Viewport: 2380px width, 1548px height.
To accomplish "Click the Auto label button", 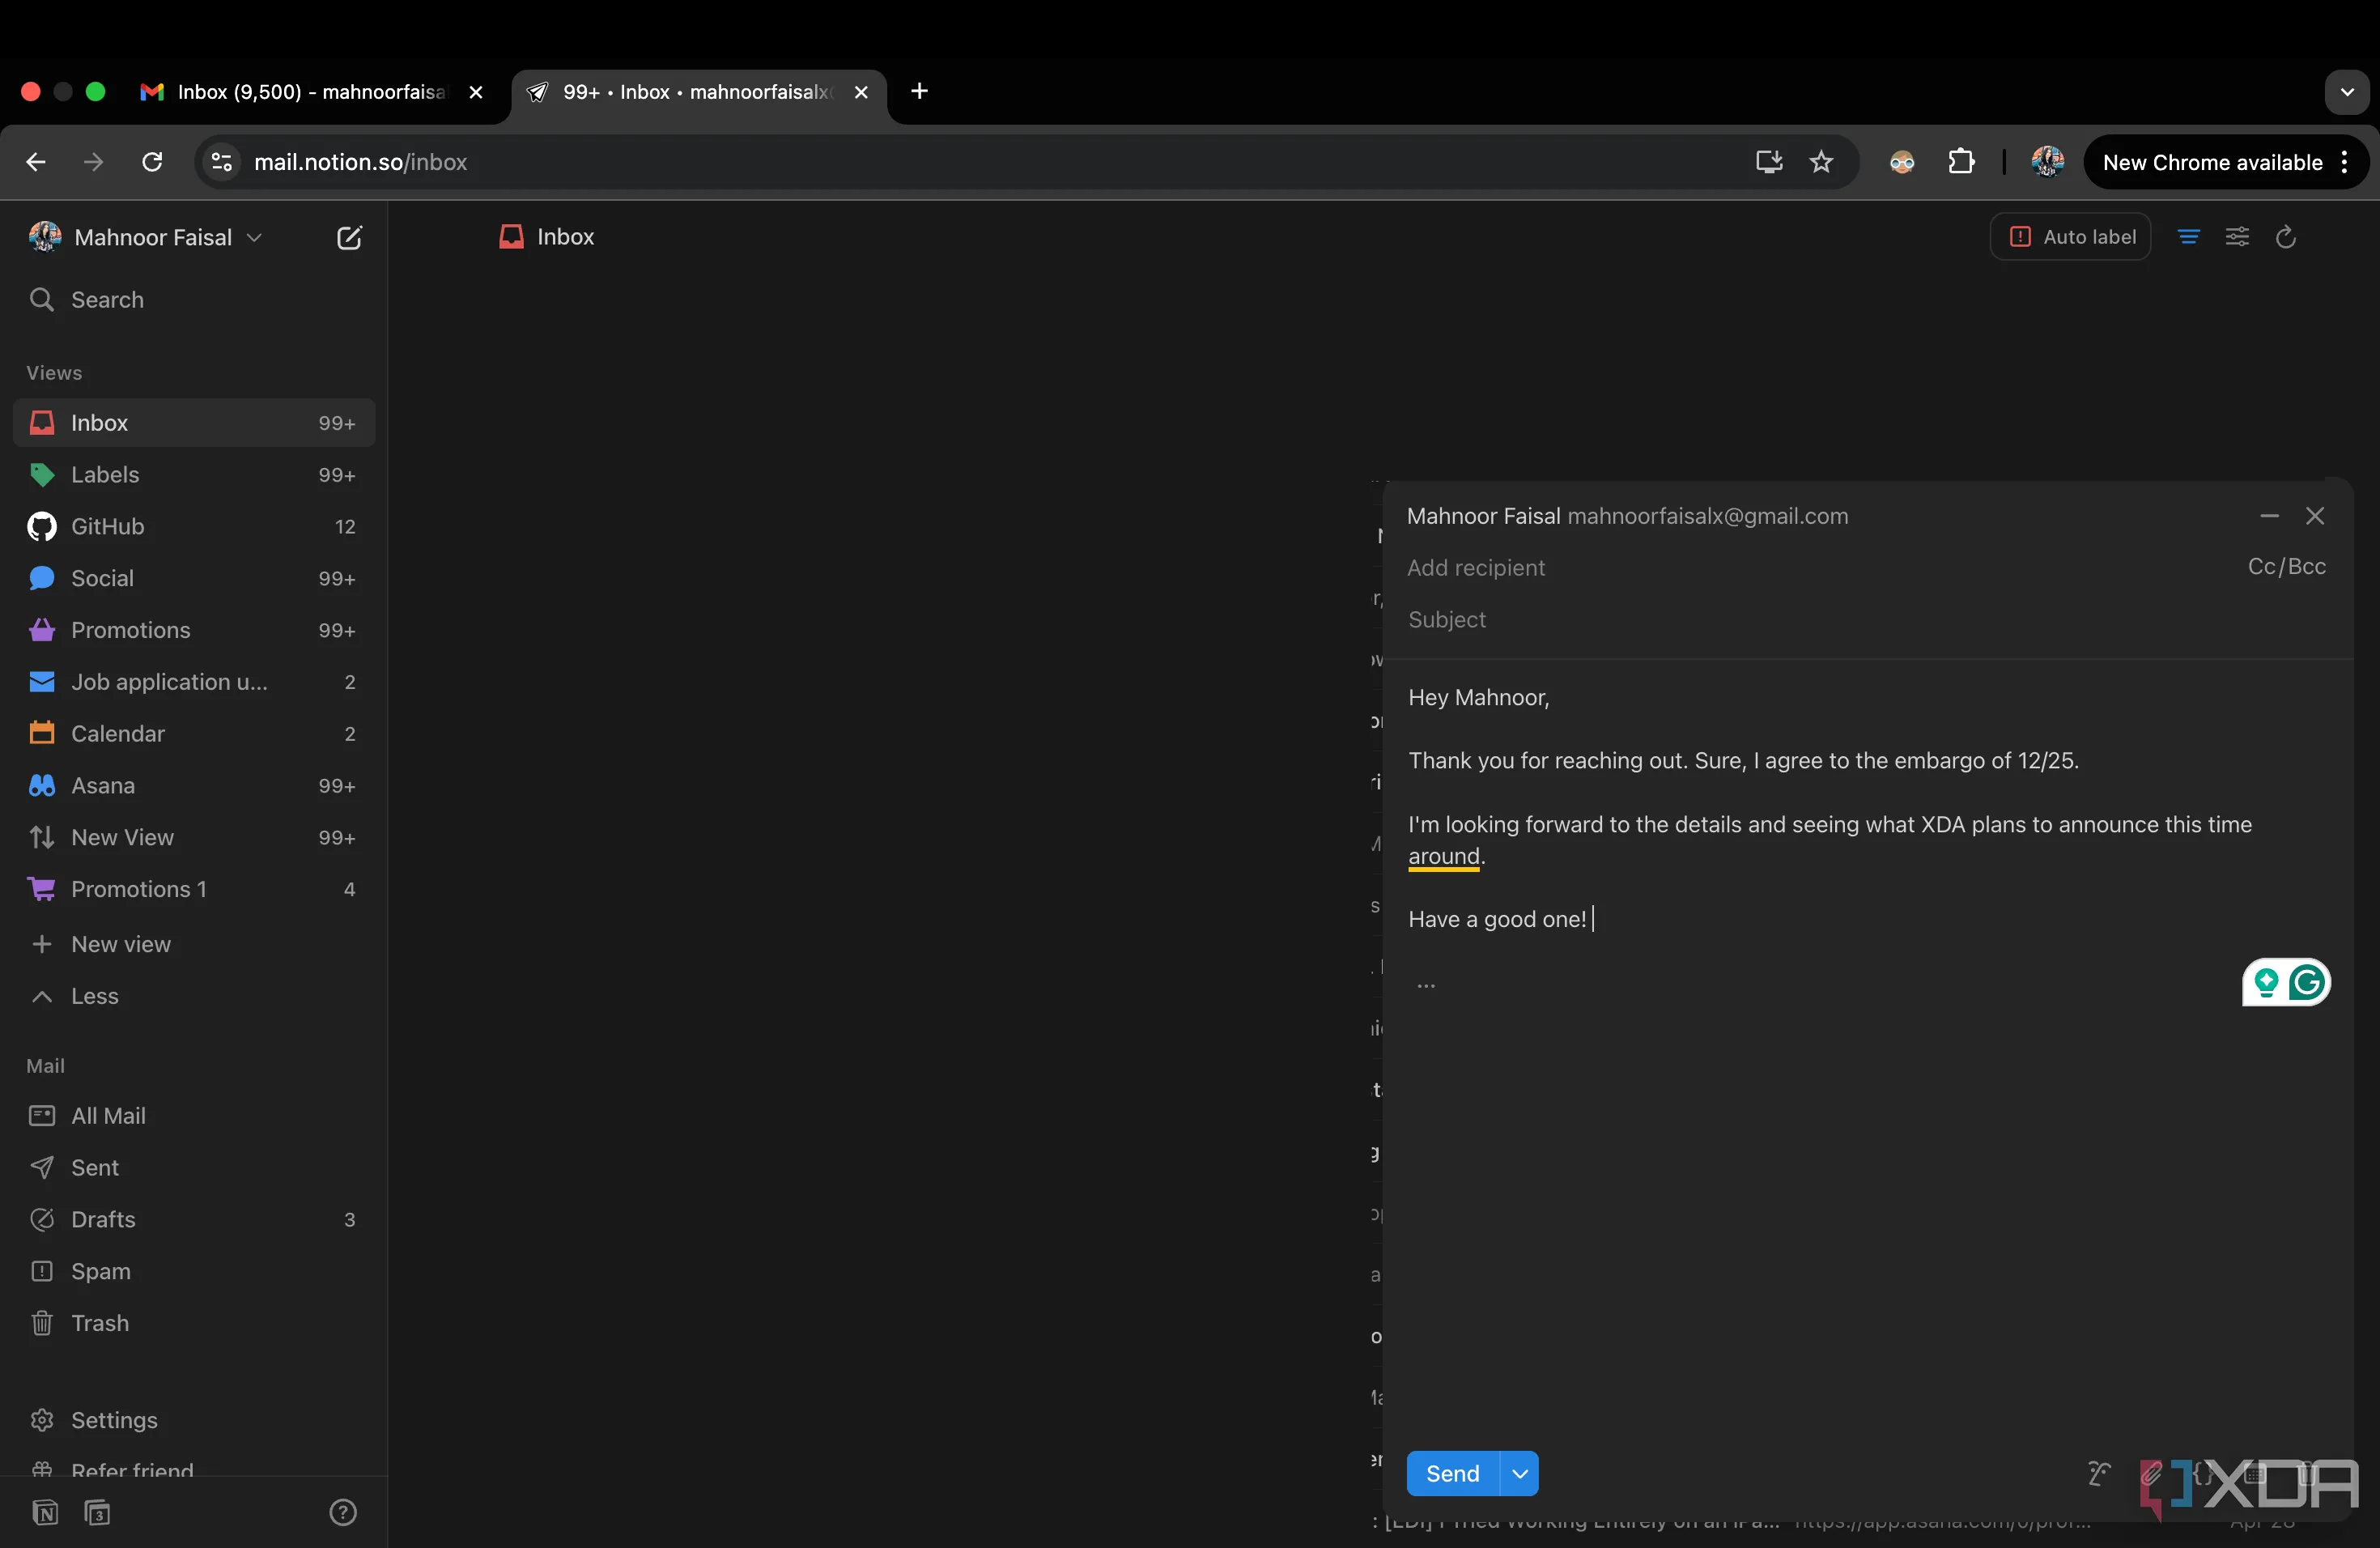I will tap(2071, 237).
